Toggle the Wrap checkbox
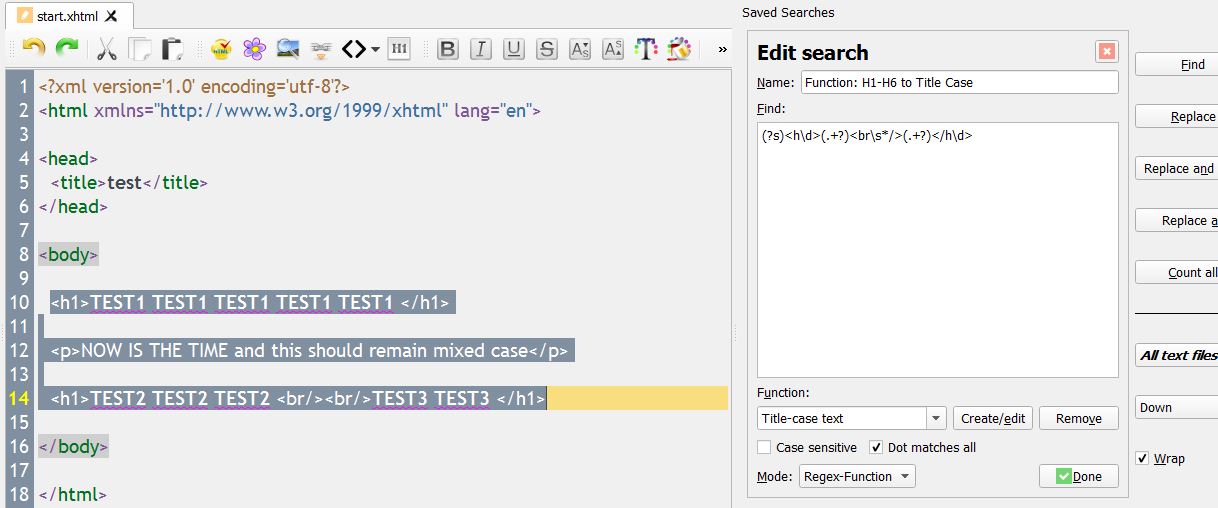1218x508 pixels. [x=1143, y=458]
